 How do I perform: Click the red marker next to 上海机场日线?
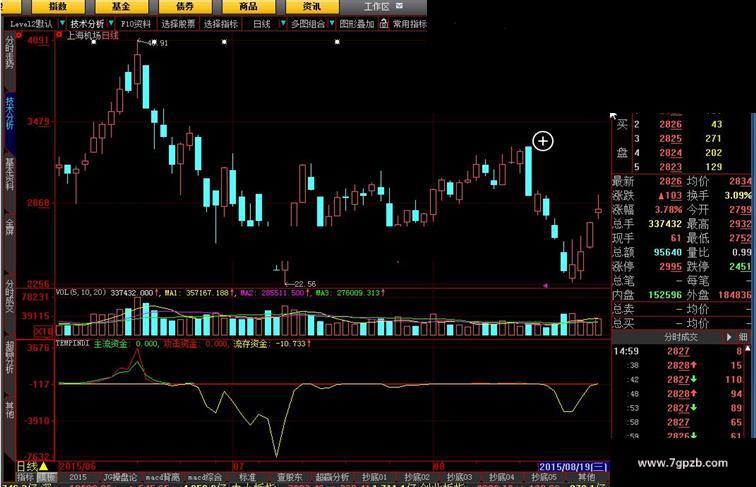(x=59, y=35)
